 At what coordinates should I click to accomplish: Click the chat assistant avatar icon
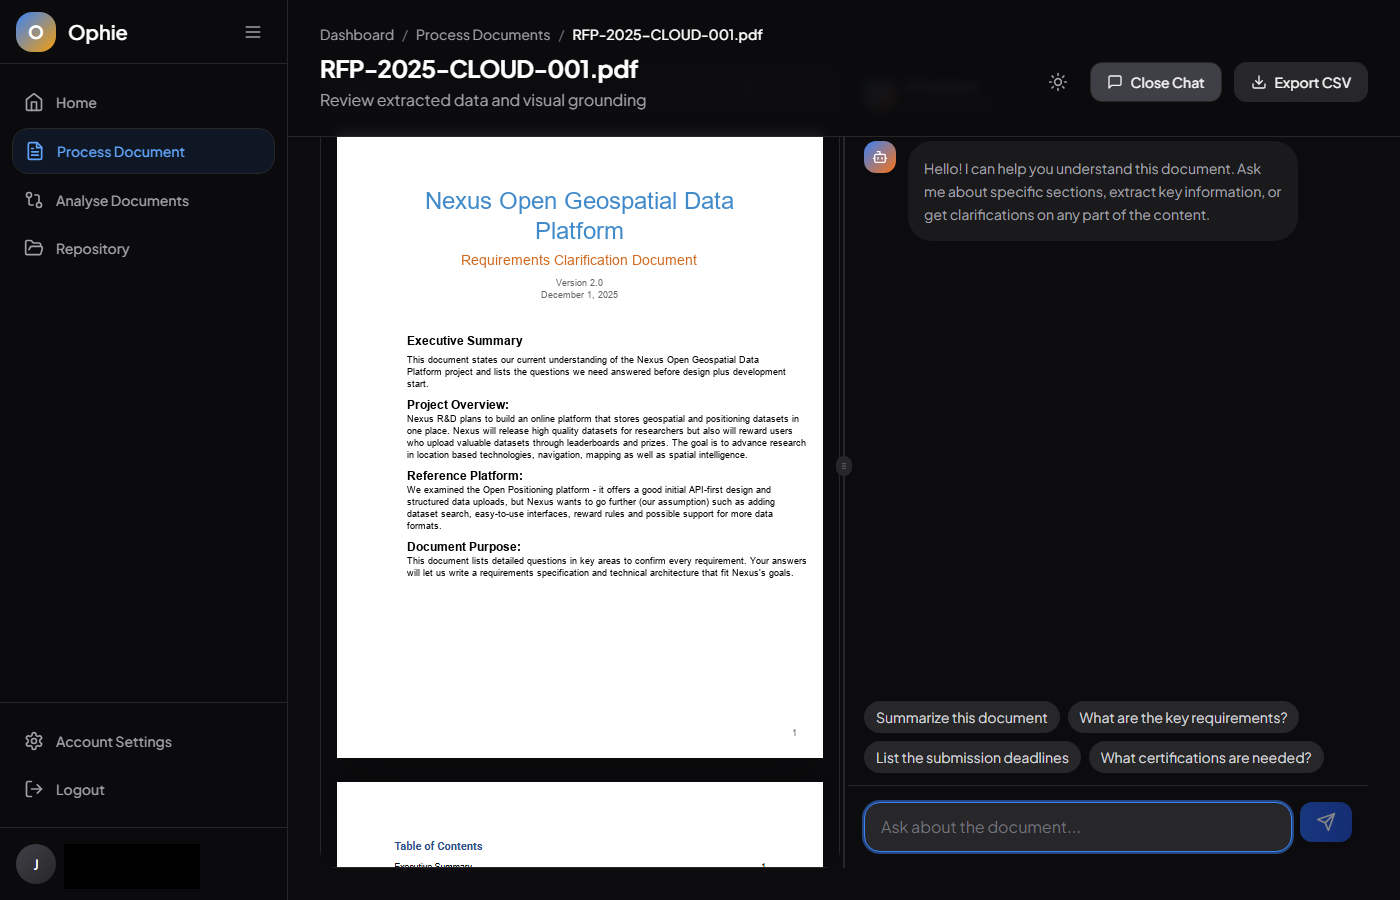tap(879, 157)
